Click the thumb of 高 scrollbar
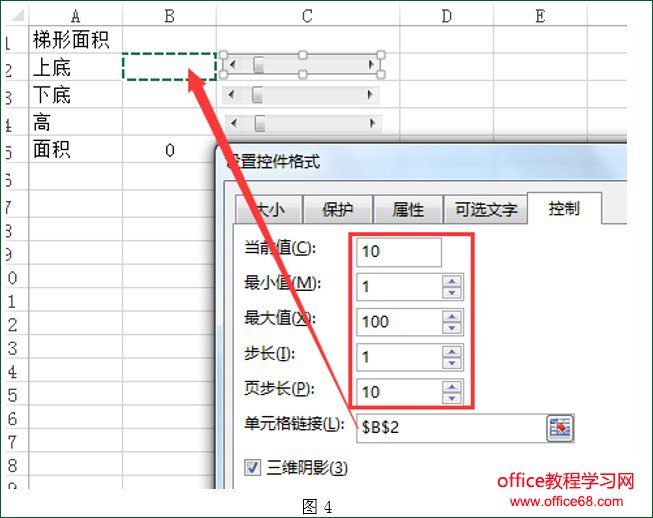The height and width of the screenshot is (518, 653). coord(260,123)
